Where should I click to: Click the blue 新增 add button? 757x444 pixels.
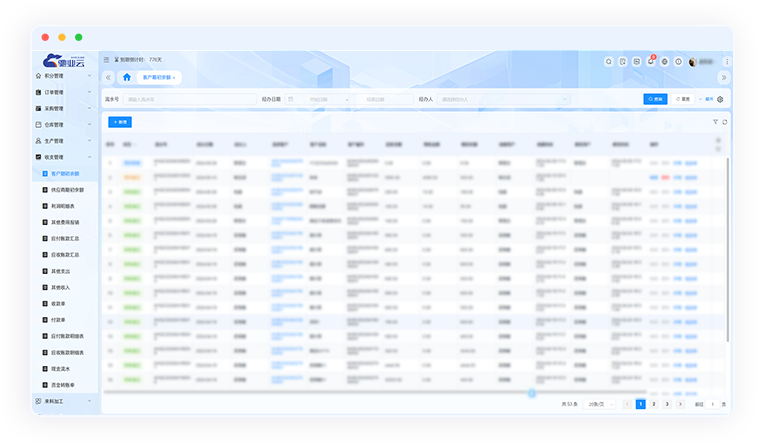click(x=120, y=122)
